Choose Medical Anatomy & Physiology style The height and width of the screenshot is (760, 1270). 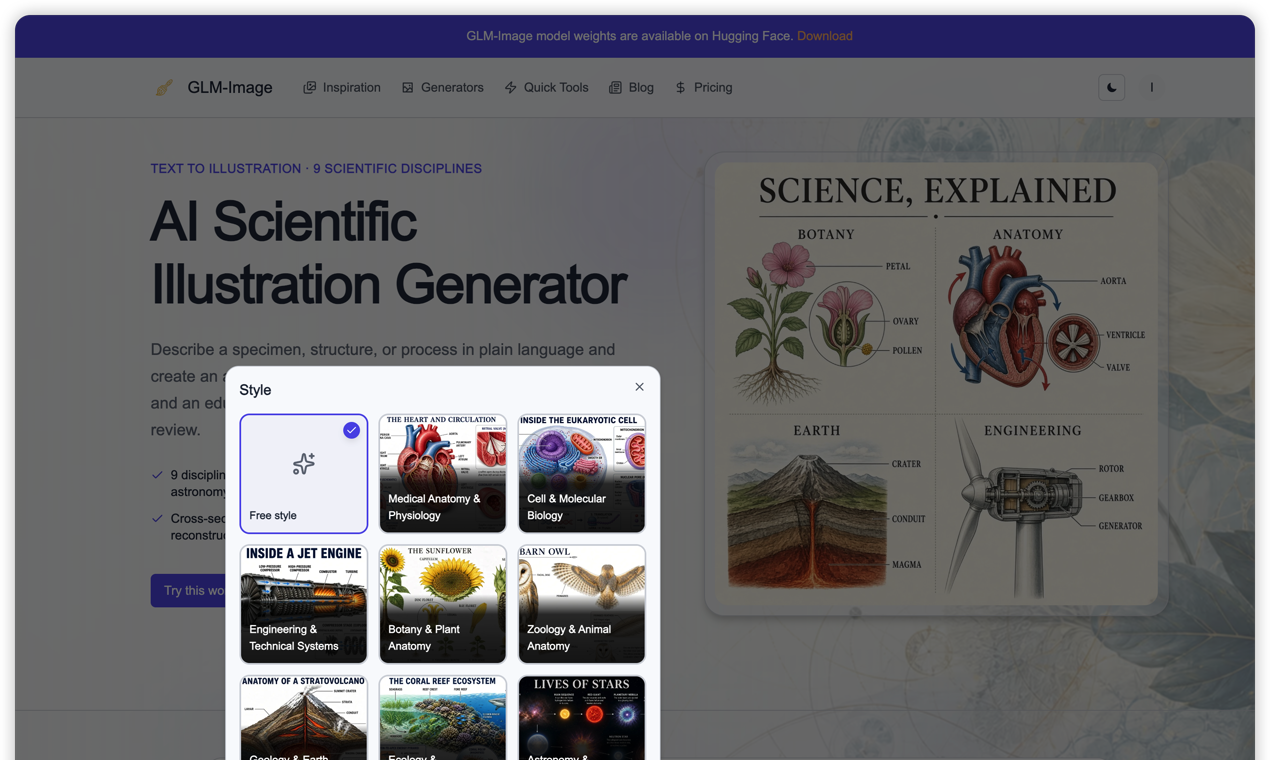tap(443, 474)
